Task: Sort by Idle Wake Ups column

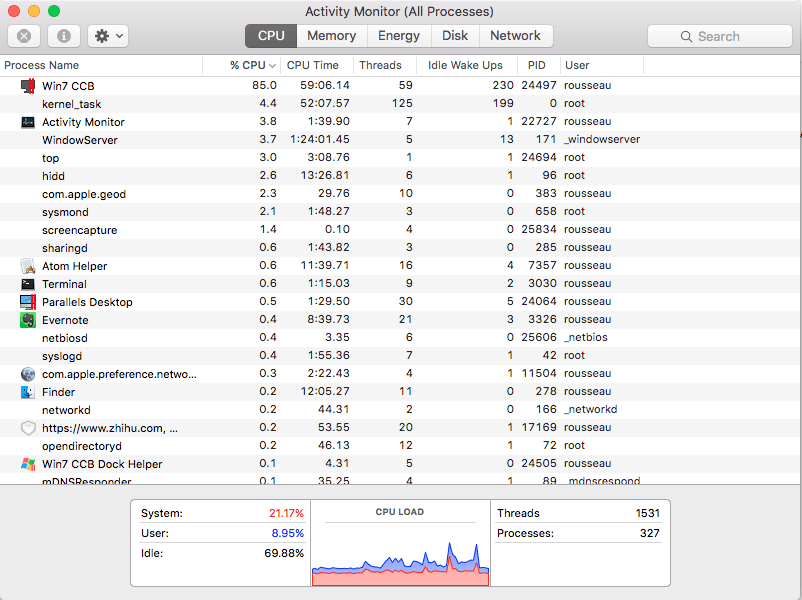Action: [466, 65]
